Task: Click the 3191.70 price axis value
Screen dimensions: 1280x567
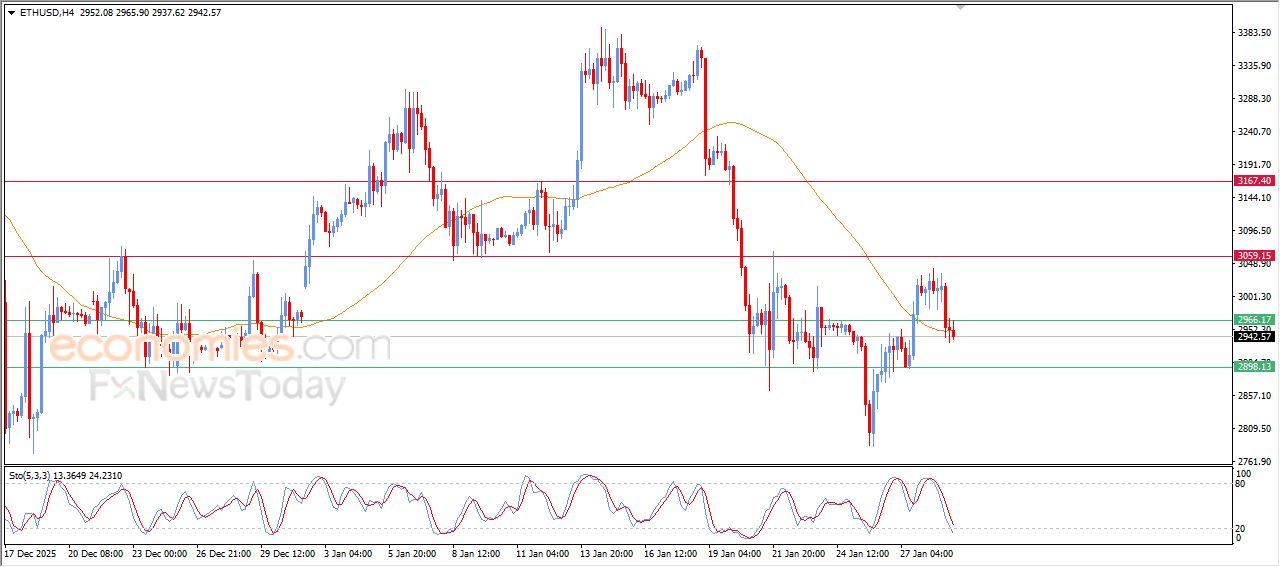Action: tap(1254, 165)
